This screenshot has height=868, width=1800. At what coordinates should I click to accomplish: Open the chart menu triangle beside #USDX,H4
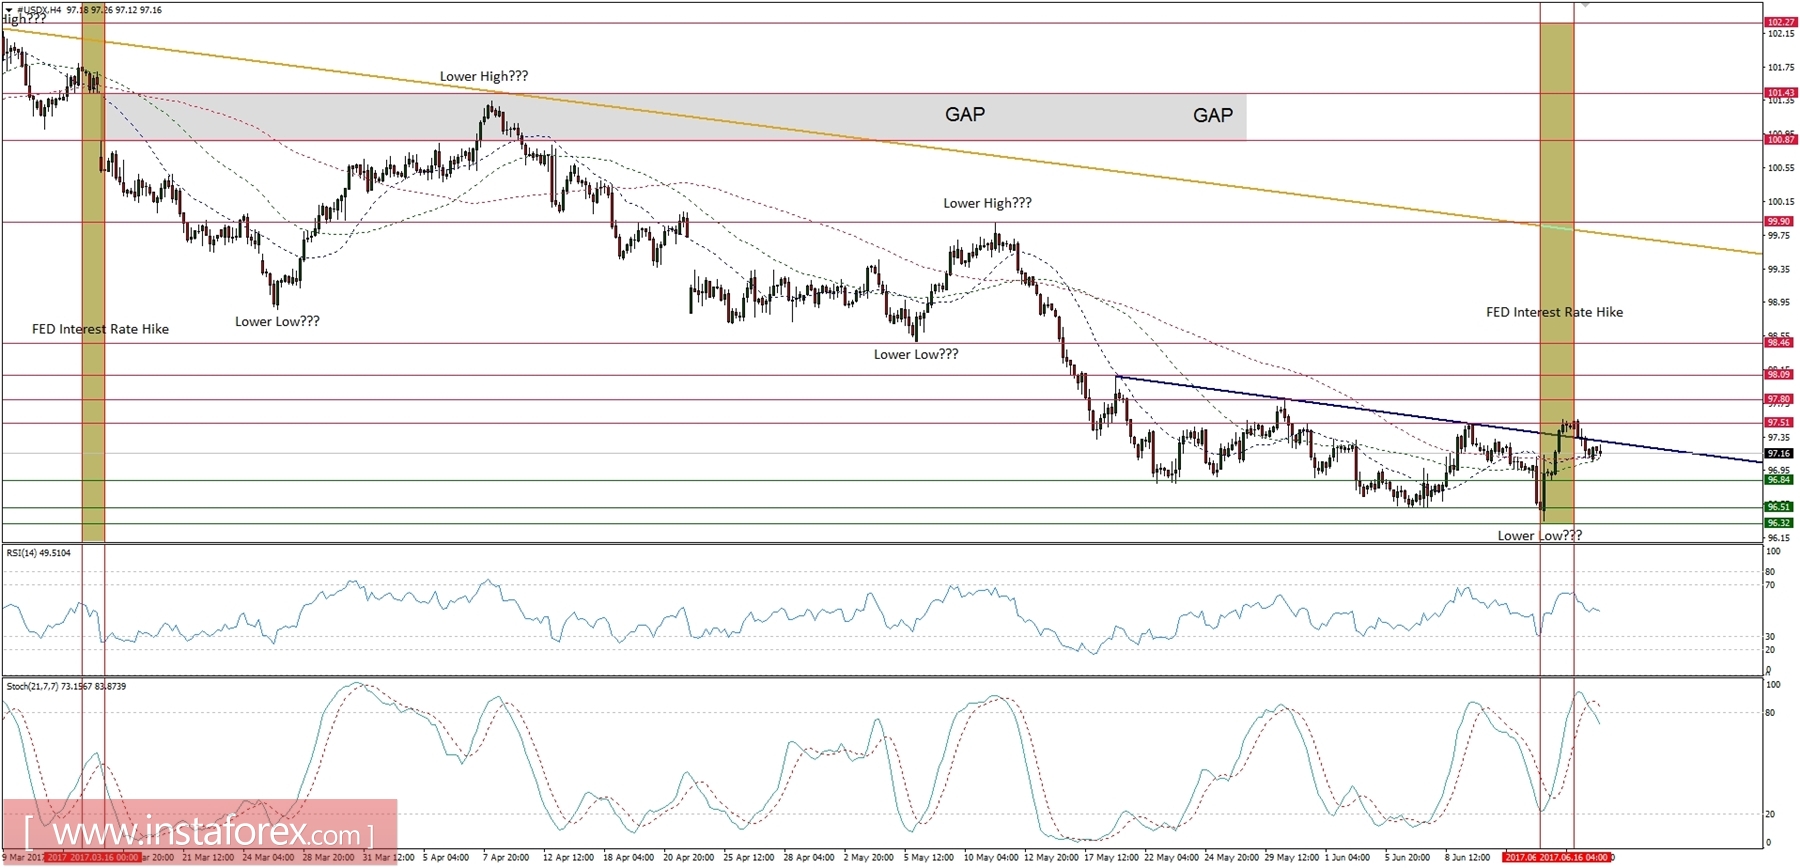click(x=9, y=9)
